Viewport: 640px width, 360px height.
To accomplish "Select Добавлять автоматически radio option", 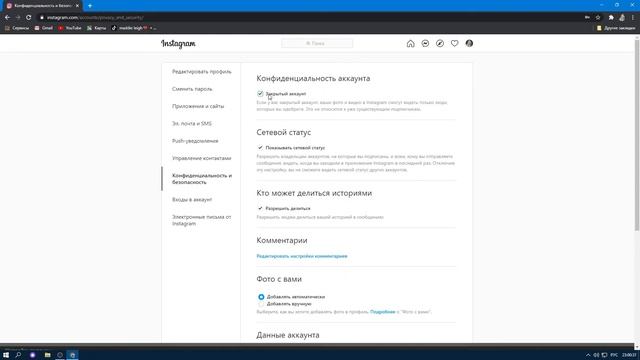I will tap(261, 297).
